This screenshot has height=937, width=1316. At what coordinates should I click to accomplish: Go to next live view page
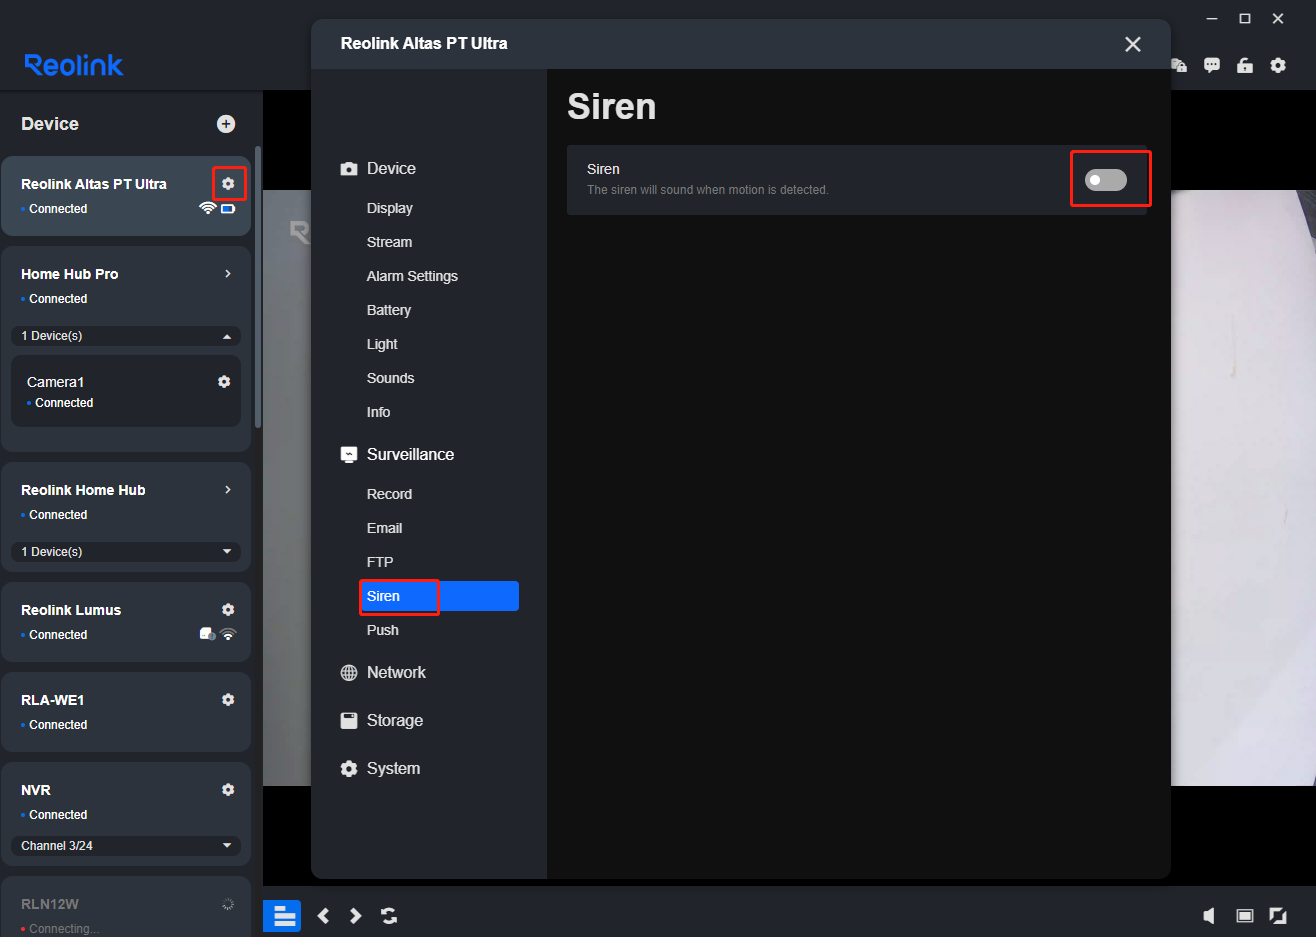coord(356,916)
